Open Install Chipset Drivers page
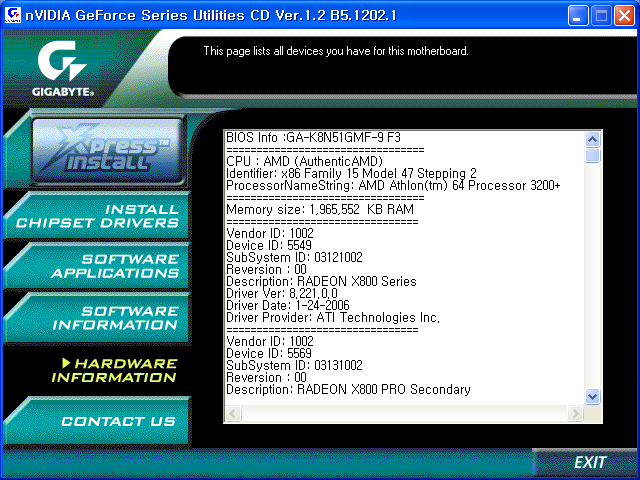The width and height of the screenshot is (640, 480). [97, 216]
